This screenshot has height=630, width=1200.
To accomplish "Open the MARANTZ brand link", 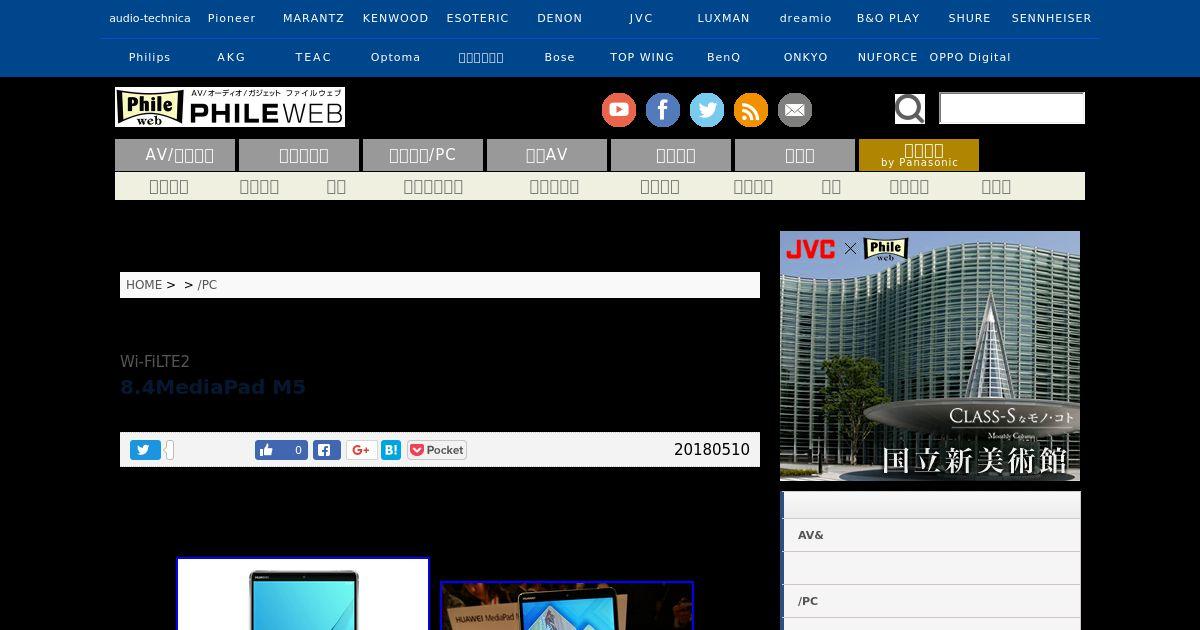I will pos(314,18).
